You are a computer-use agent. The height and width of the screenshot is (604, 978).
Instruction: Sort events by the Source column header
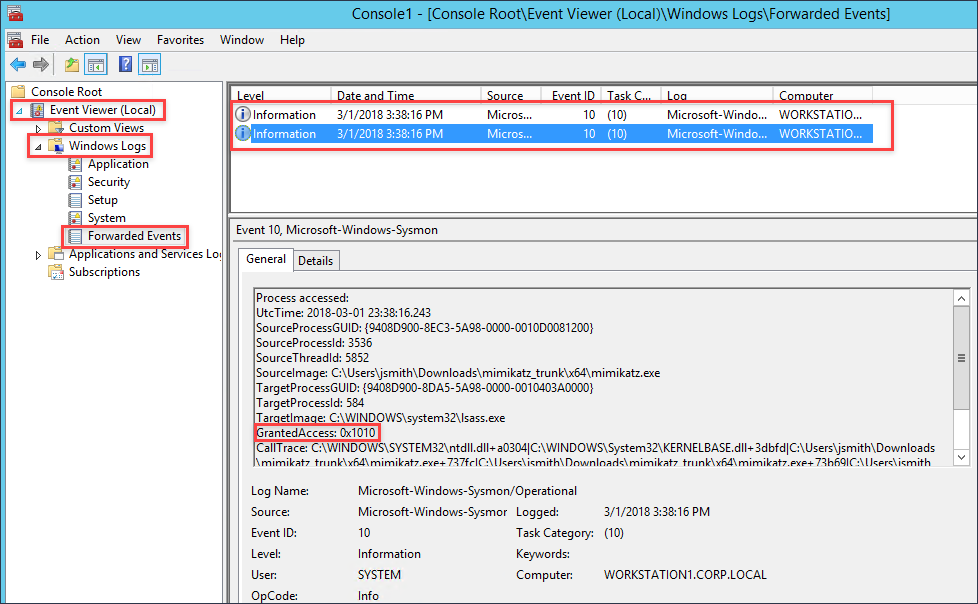[511, 95]
